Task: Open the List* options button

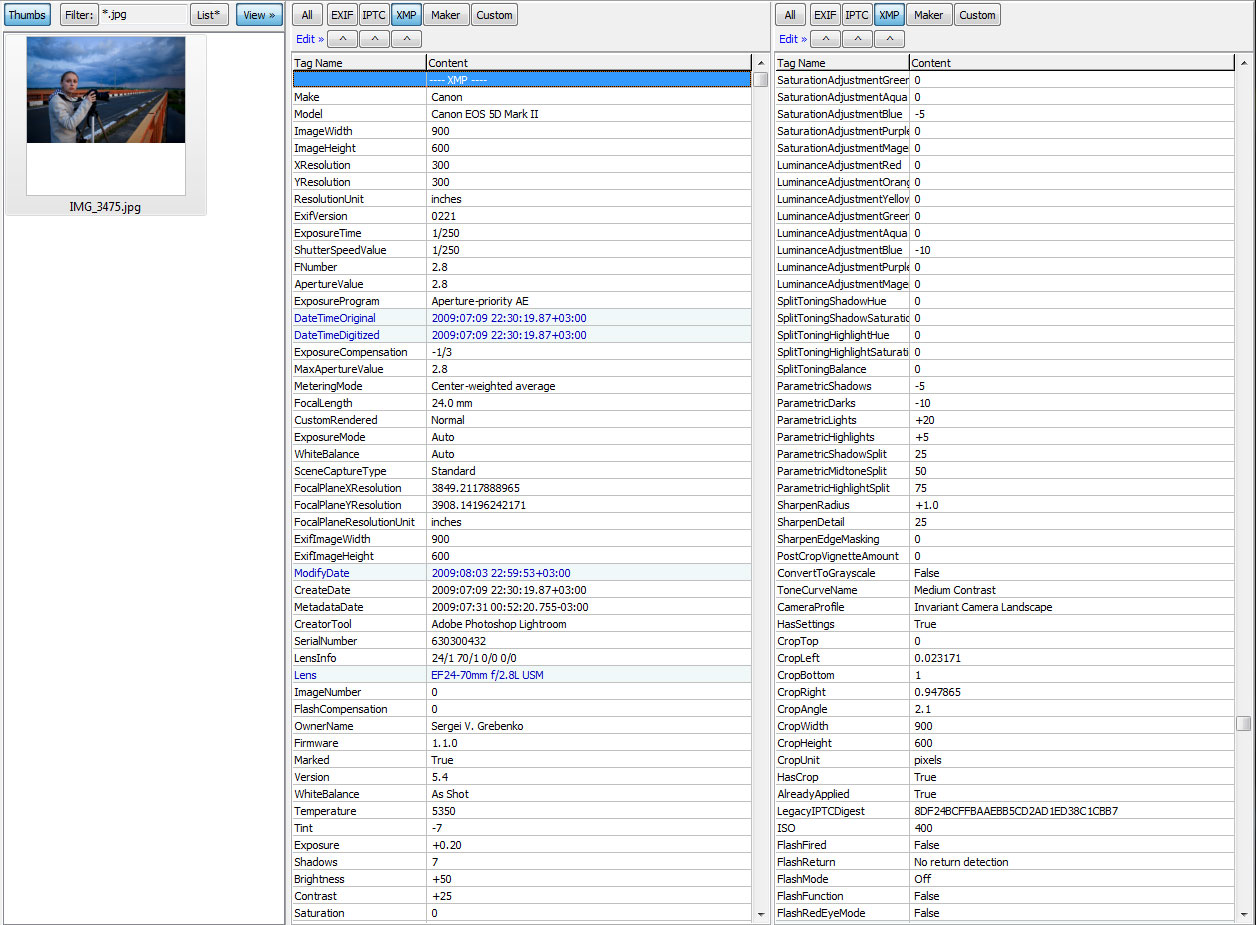Action: point(209,15)
